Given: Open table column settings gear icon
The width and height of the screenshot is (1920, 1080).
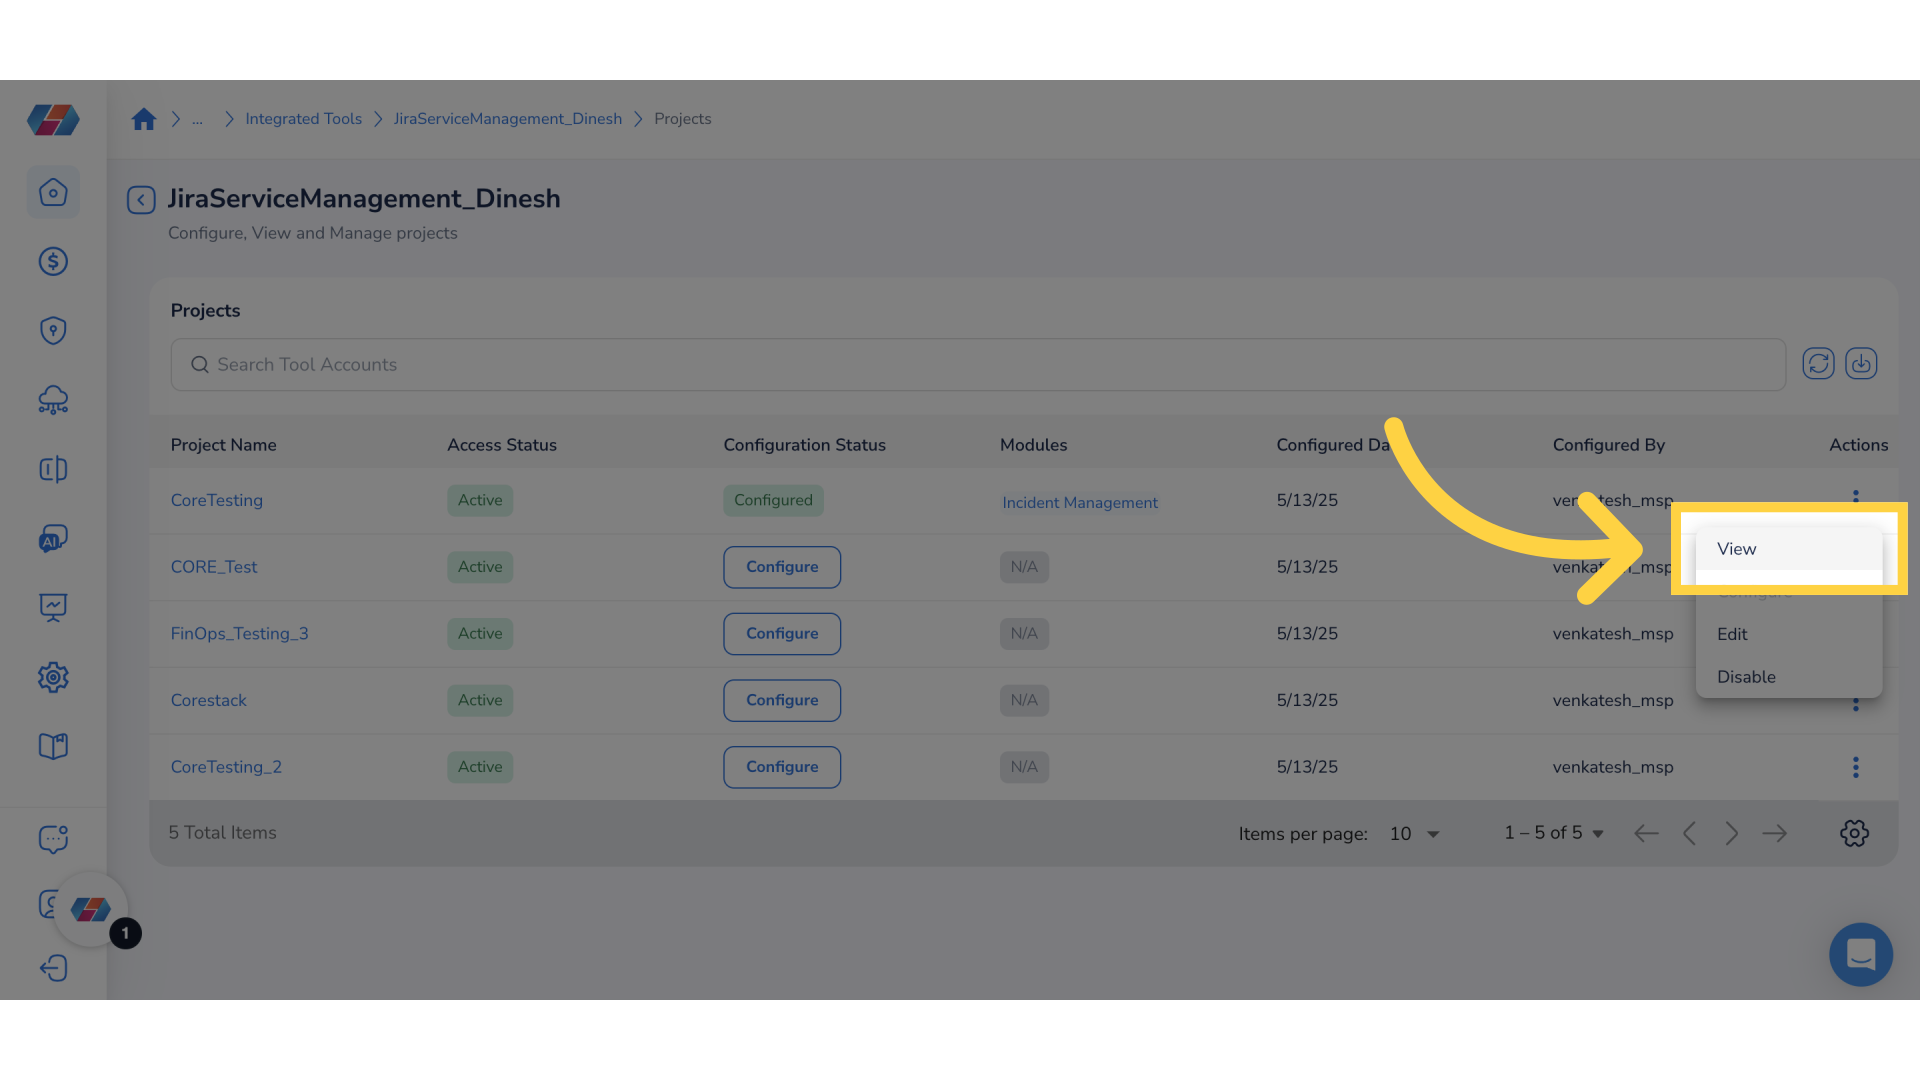Looking at the screenshot, I should click(x=1854, y=833).
